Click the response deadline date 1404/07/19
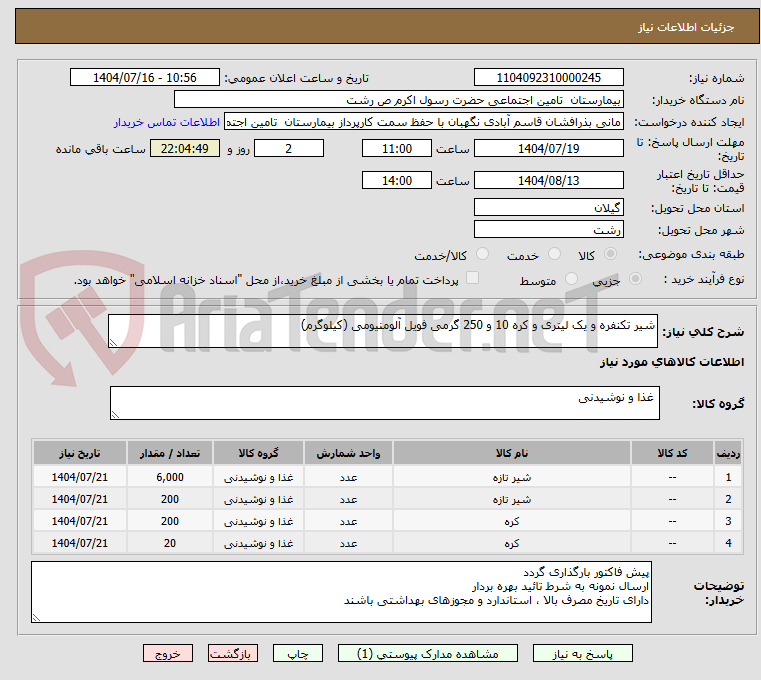Screen dimensions: 761x680 pos(548,148)
